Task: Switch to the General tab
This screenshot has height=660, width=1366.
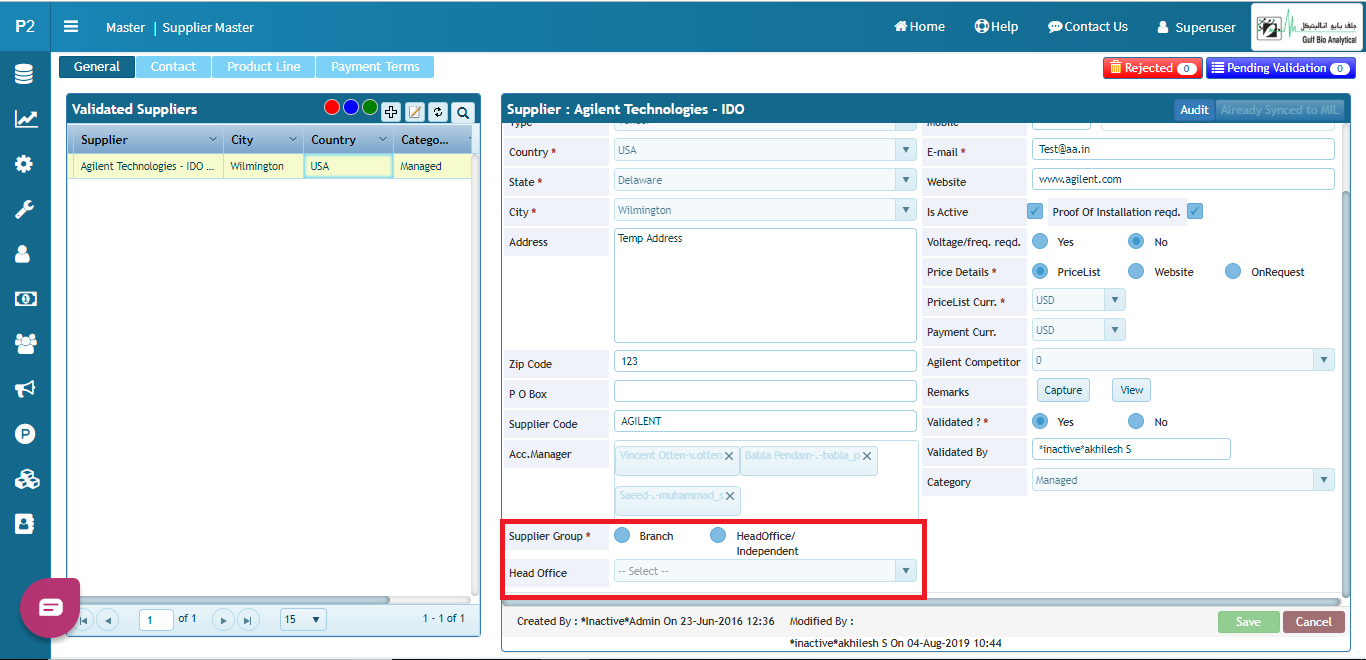Action: [x=97, y=67]
